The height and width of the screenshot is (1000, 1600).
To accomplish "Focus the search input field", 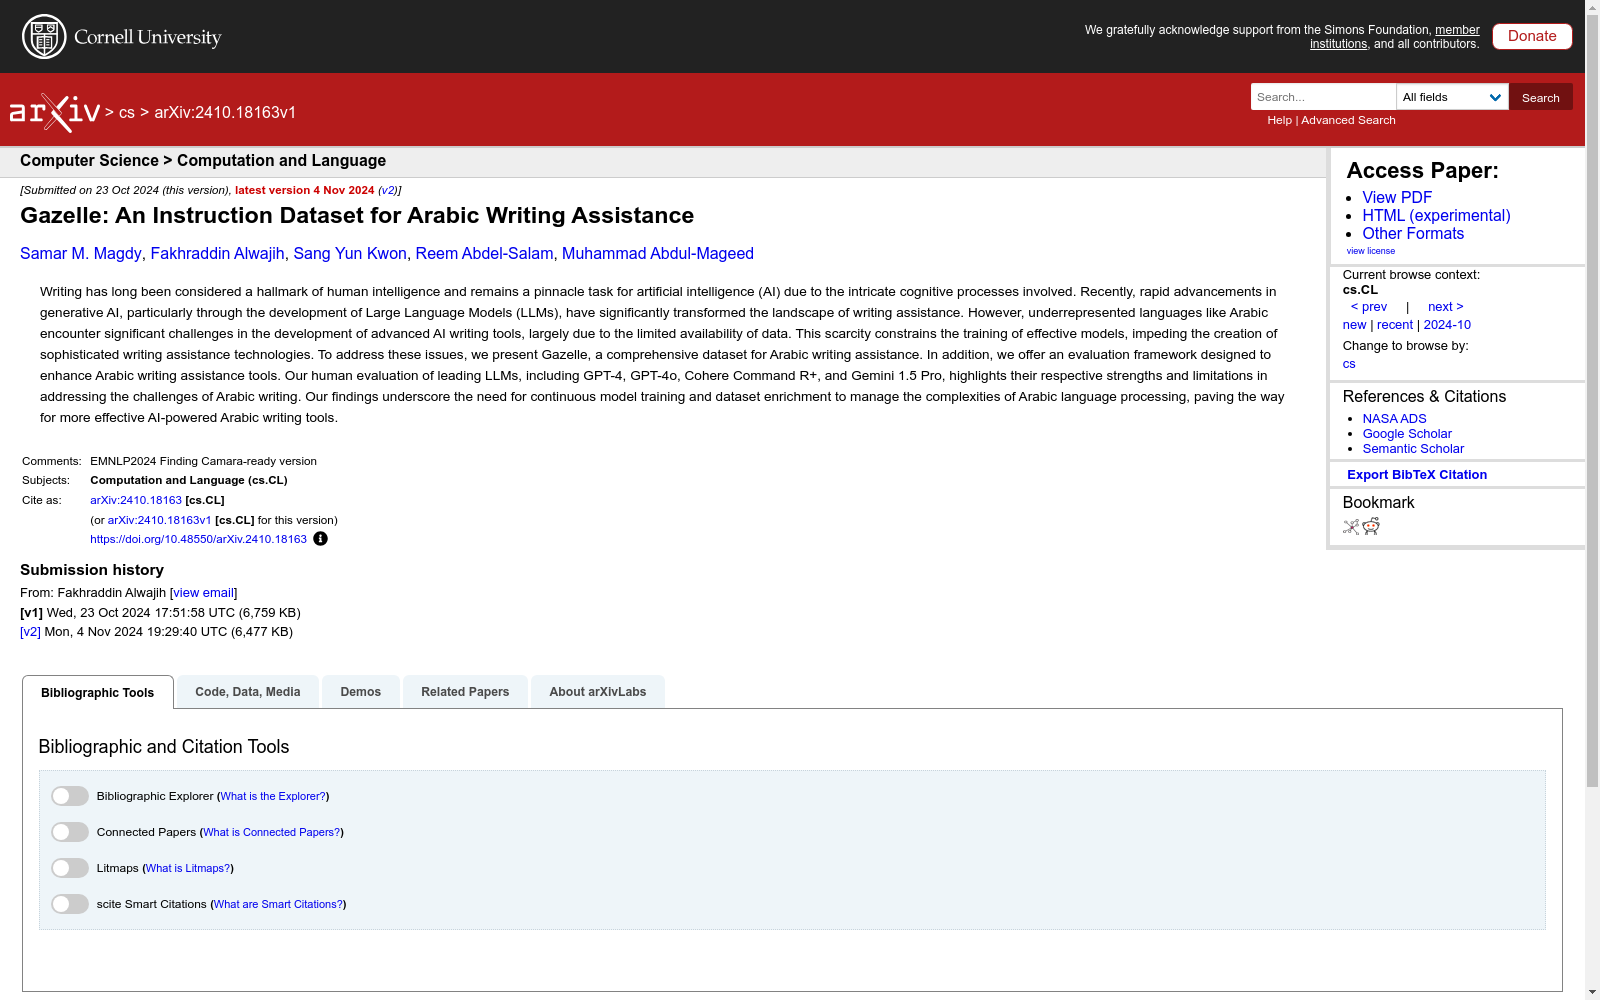I will [x=1323, y=97].
